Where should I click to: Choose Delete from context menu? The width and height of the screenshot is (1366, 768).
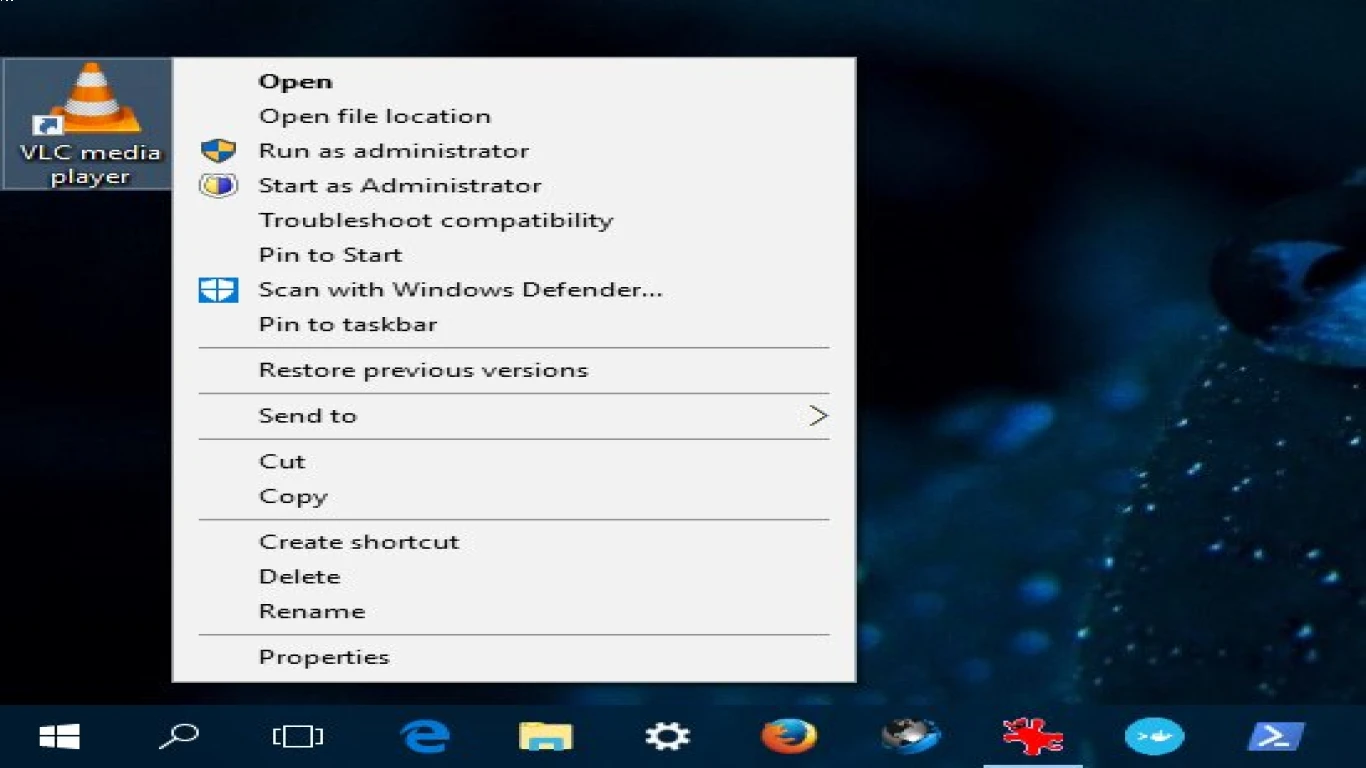click(x=300, y=577)
